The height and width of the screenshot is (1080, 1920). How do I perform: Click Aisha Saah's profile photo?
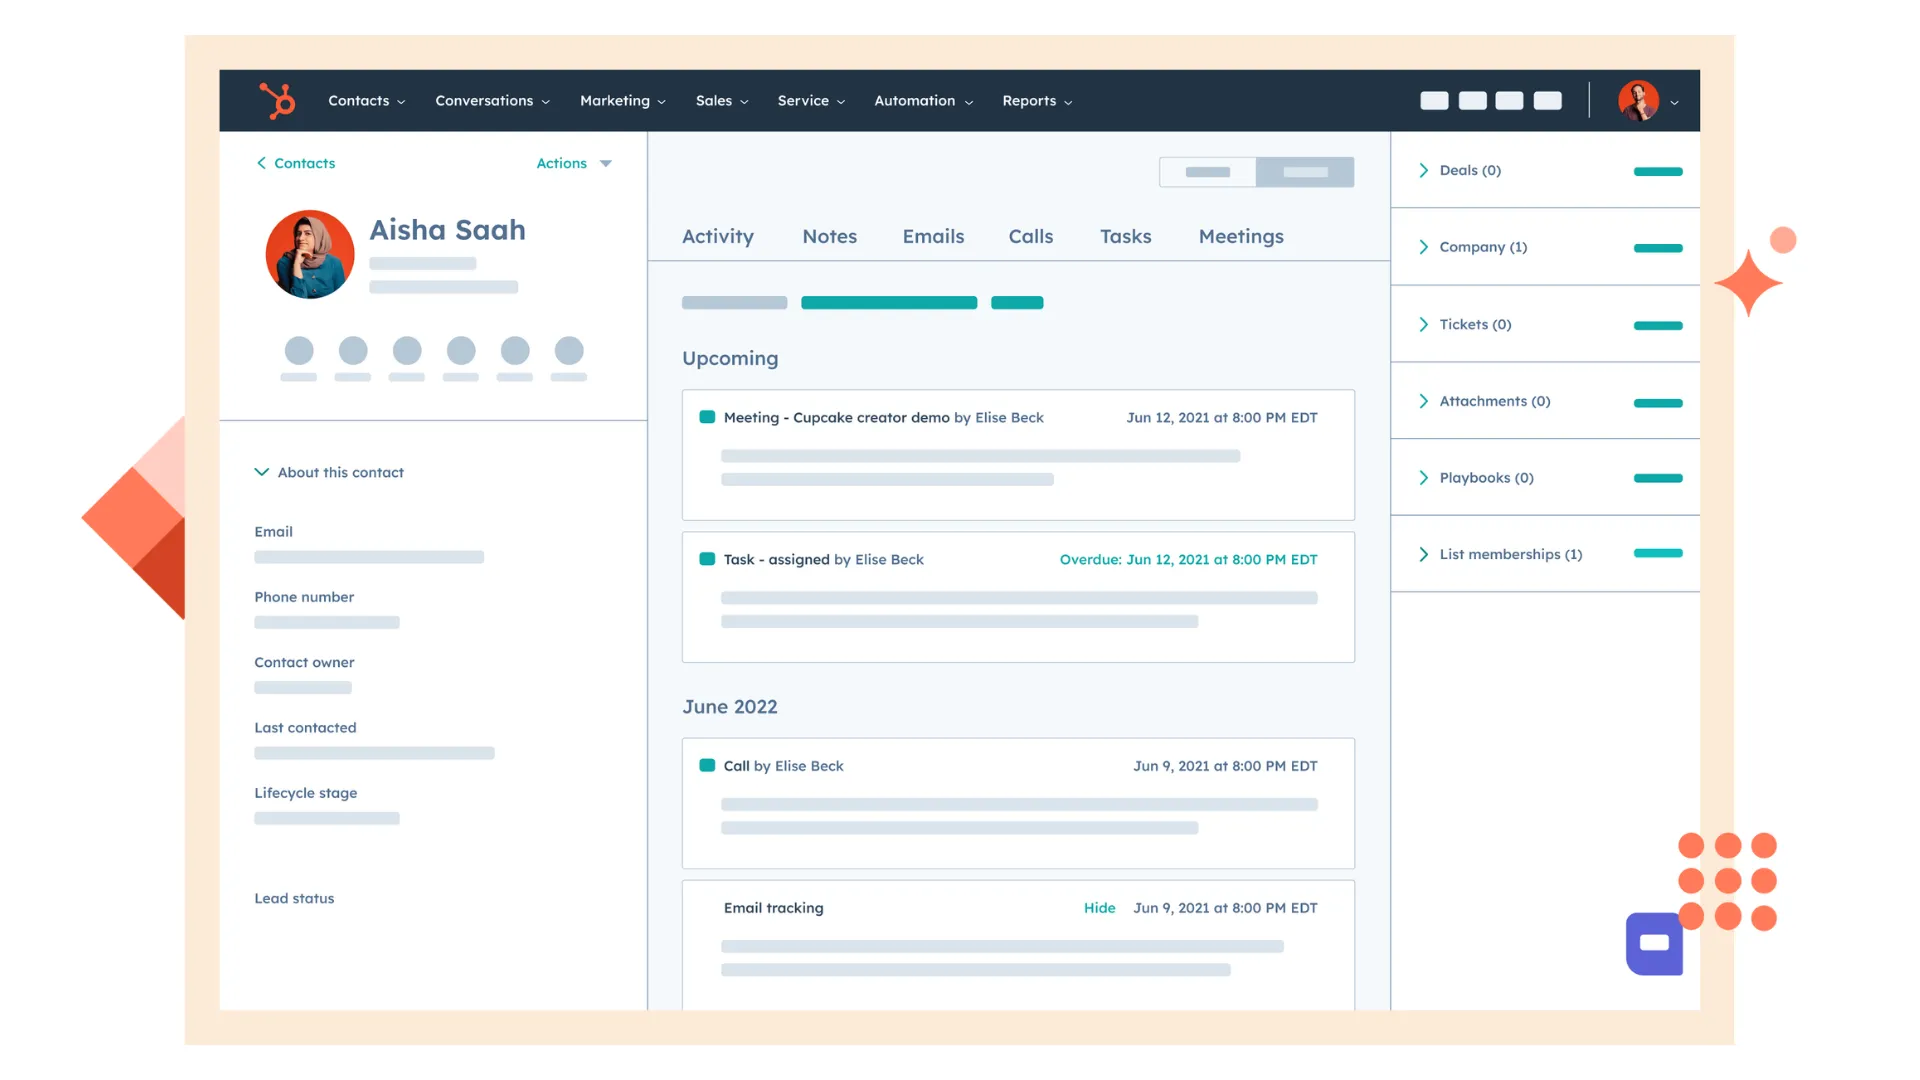(x=310, y=254)
